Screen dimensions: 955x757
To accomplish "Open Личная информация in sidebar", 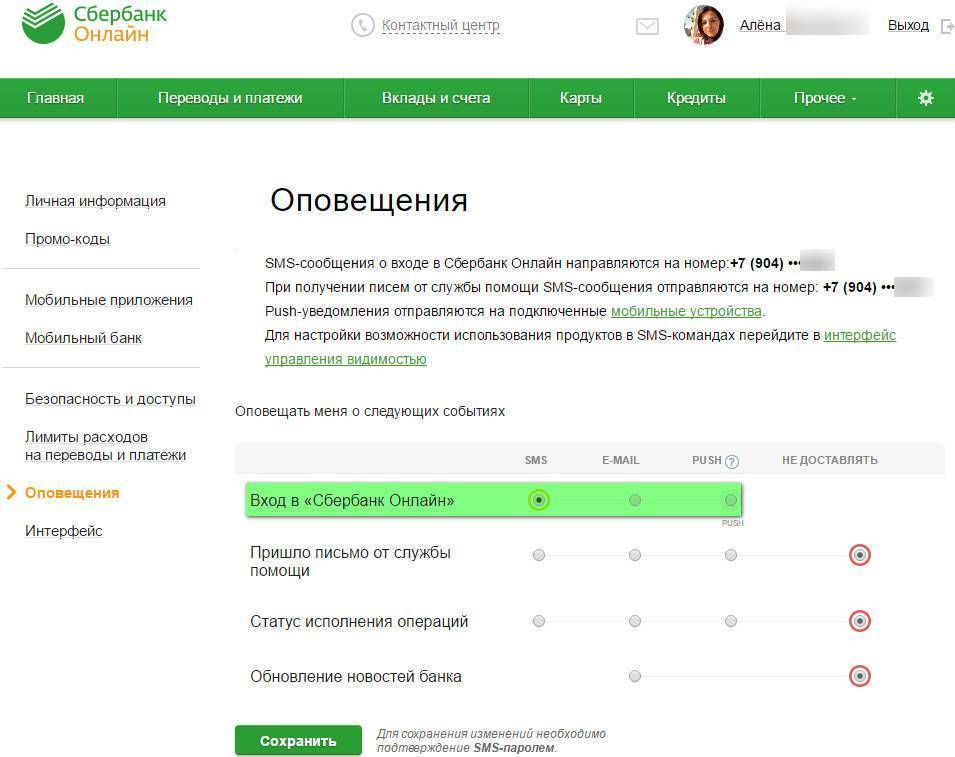I will point(96,201).
